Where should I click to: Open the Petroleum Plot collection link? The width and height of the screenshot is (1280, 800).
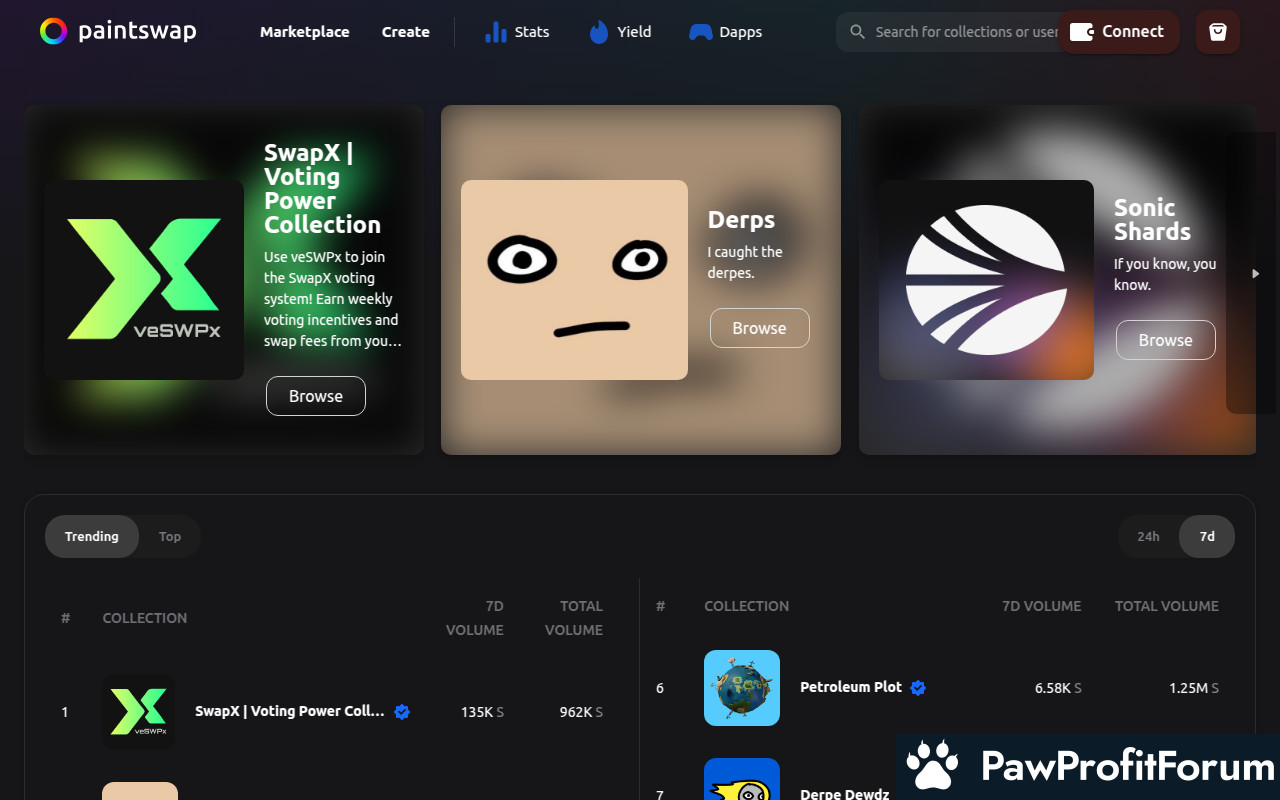coord(851,688)
